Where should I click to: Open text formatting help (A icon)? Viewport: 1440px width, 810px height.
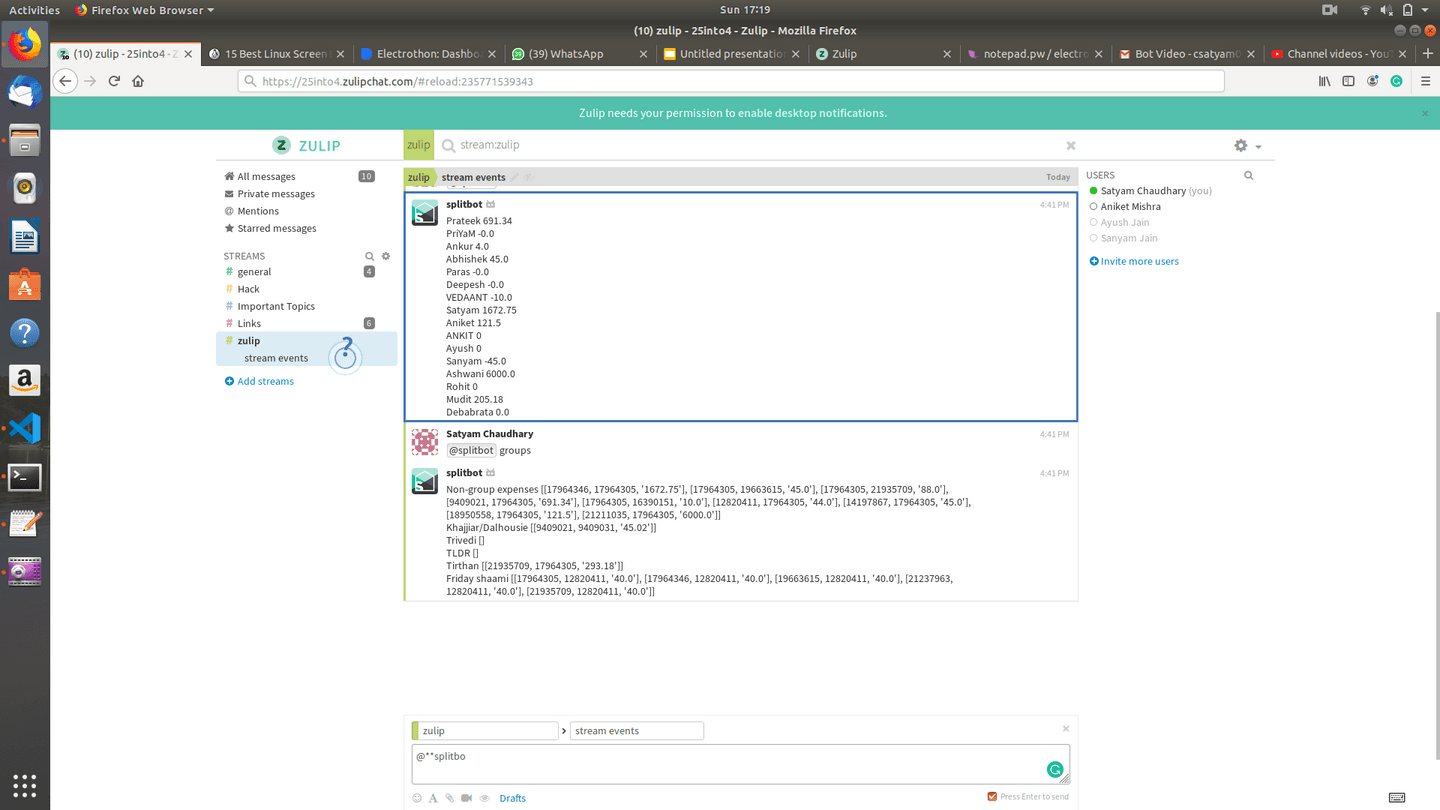[433, 798]
